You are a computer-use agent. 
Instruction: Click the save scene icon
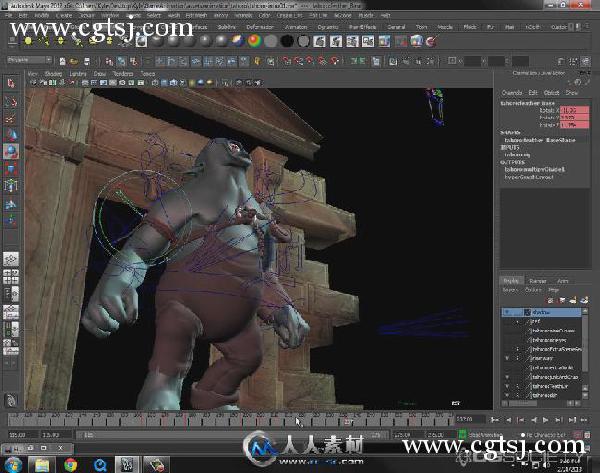(87, 61)
